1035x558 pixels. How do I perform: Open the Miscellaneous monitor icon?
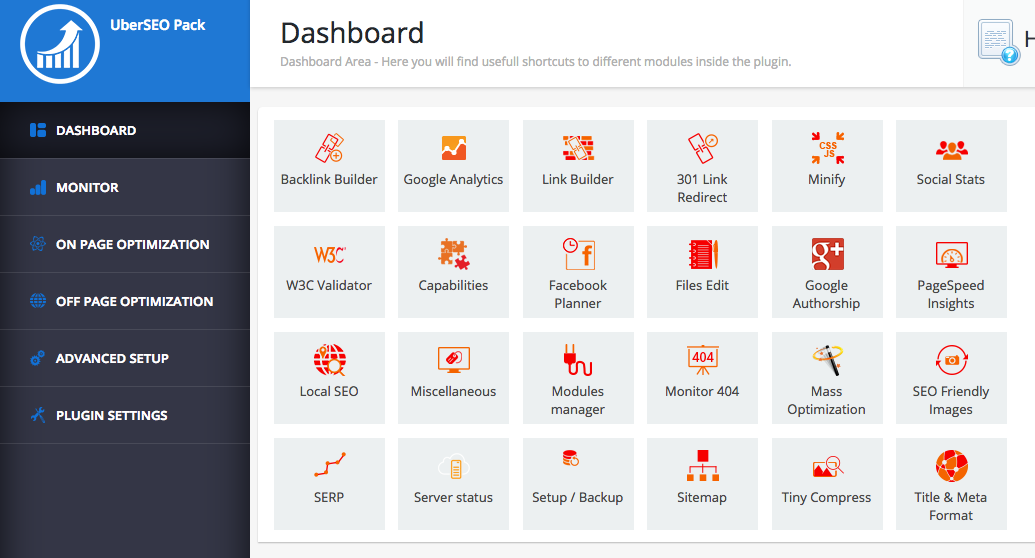[x=453, y=360]
